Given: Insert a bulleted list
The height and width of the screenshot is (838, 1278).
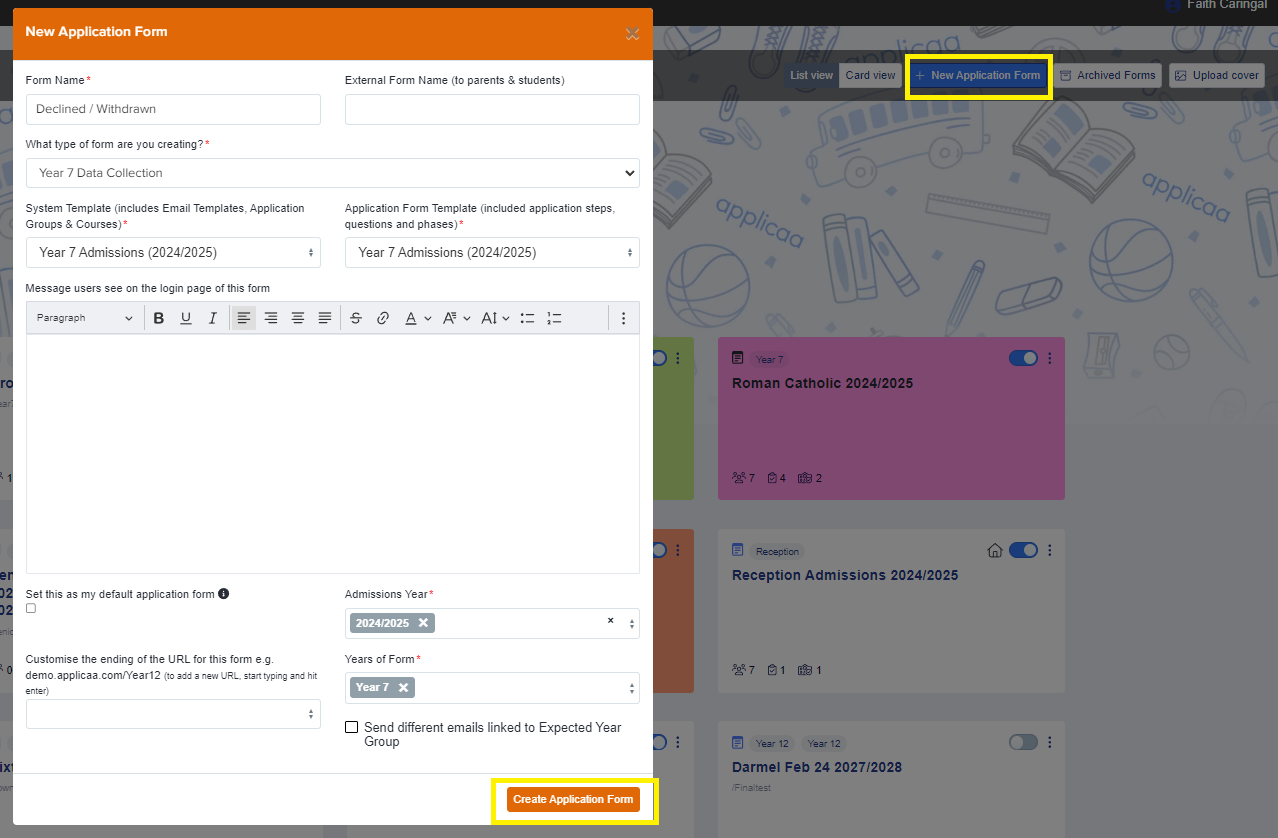Looking at the screenshot, I should coord(528,318).
